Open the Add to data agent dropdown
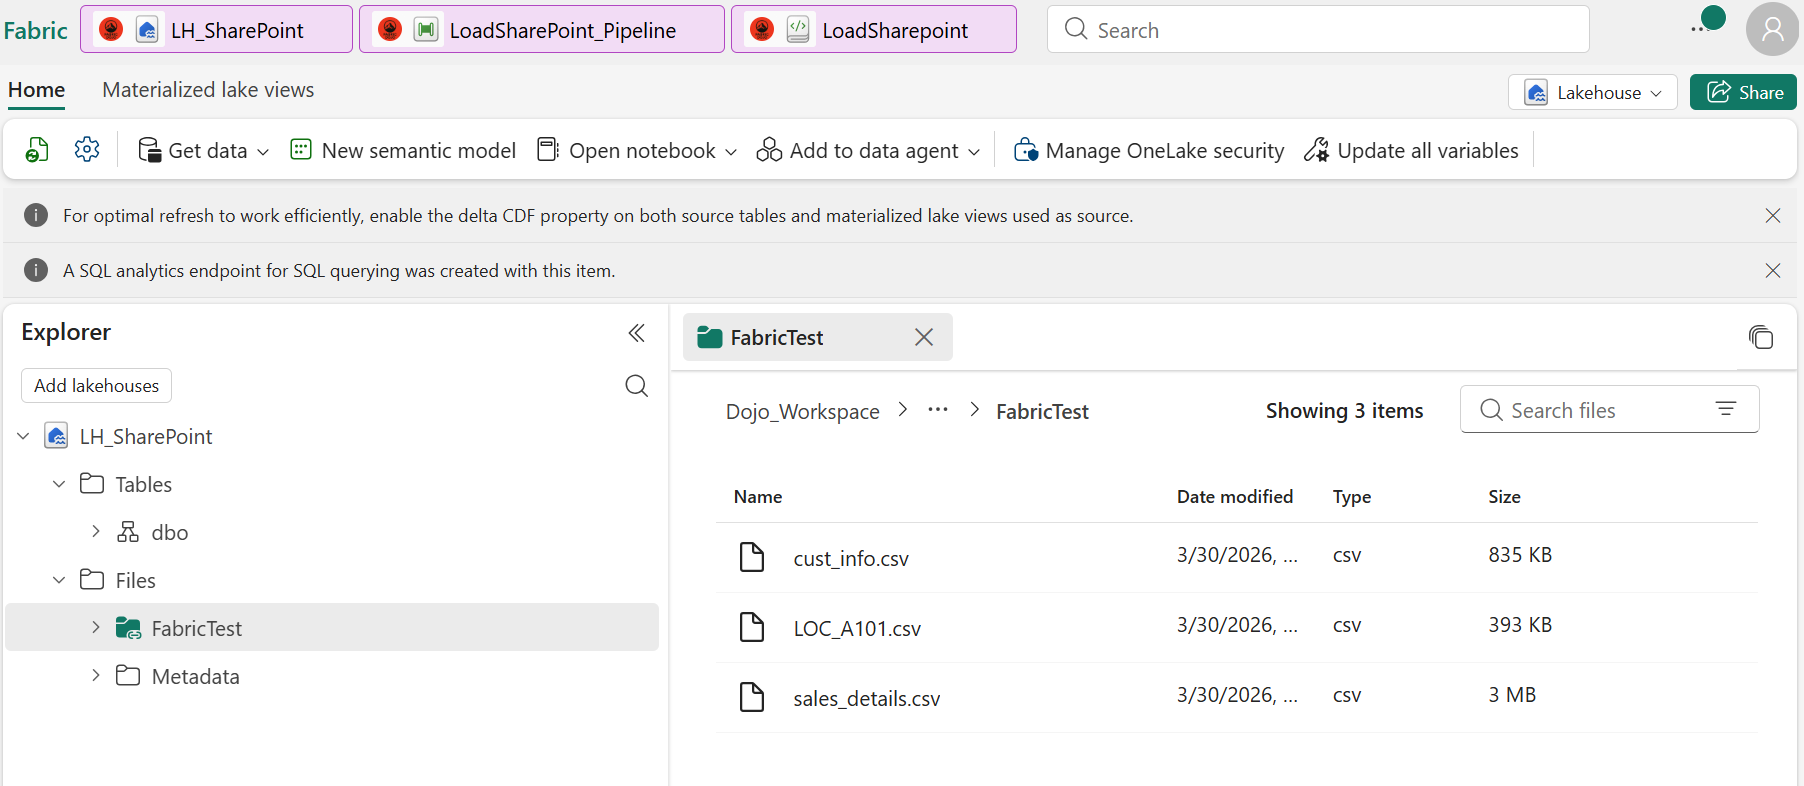The width and height of the screenshot is (1804, 786). [868, 150]
